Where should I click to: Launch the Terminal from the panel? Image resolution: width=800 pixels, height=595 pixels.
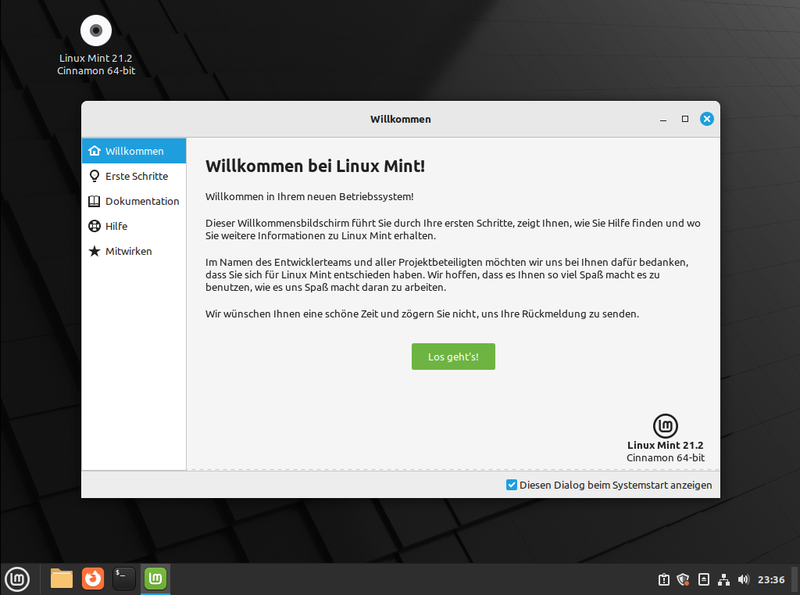pos(124,579)
